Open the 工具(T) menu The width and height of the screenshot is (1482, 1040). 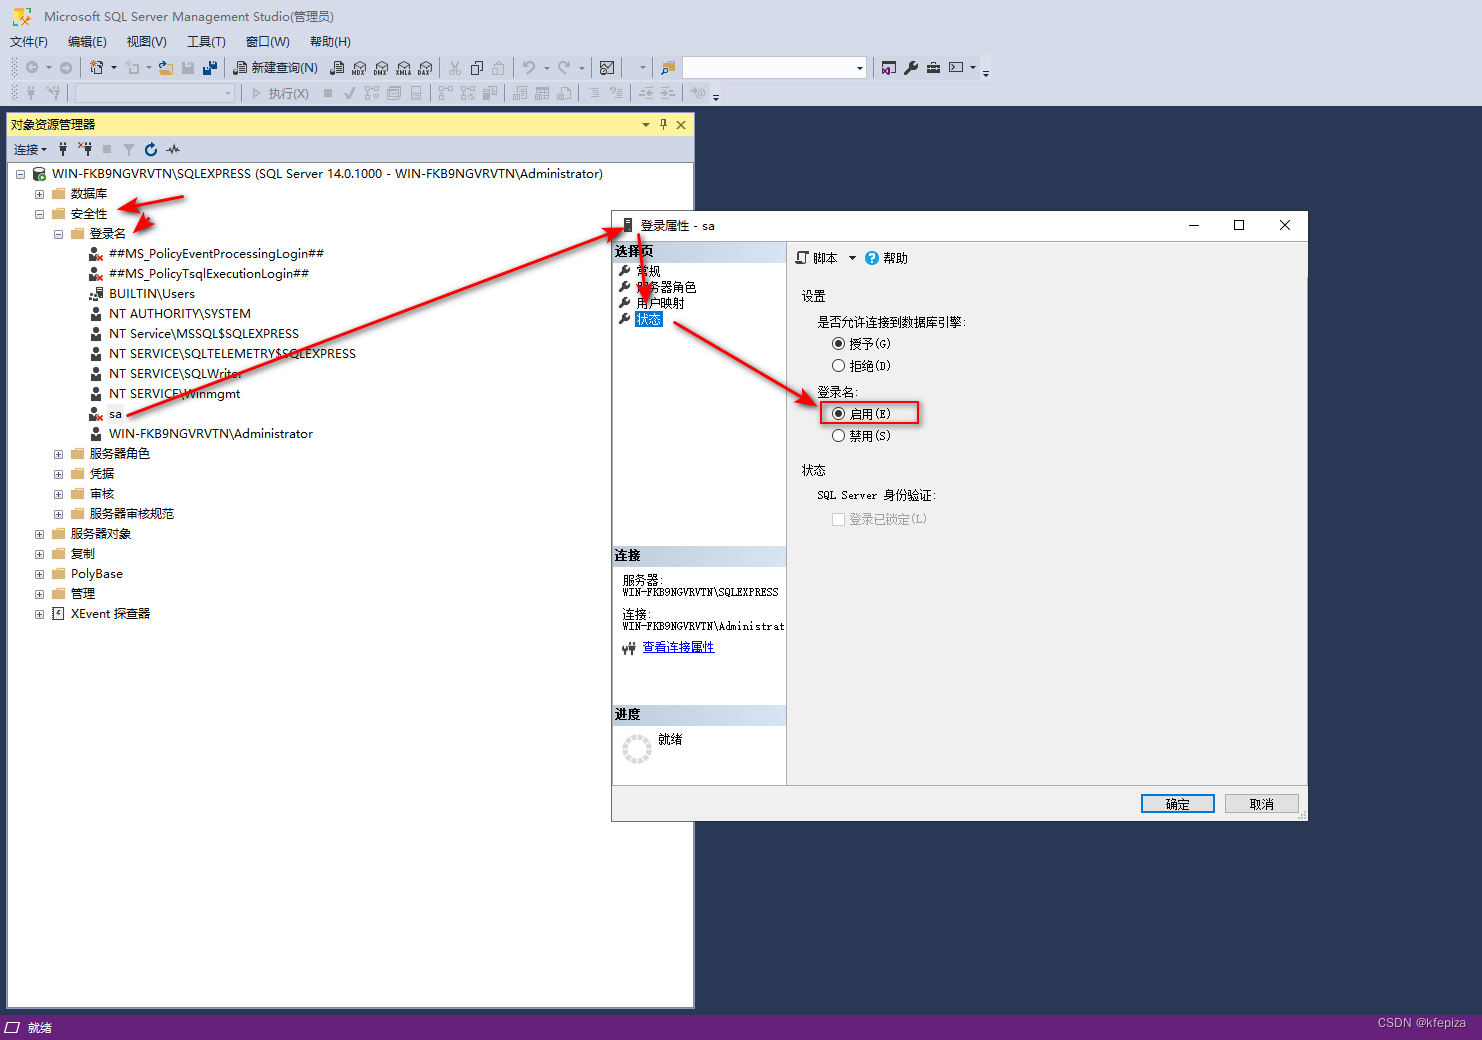[206, 41]
